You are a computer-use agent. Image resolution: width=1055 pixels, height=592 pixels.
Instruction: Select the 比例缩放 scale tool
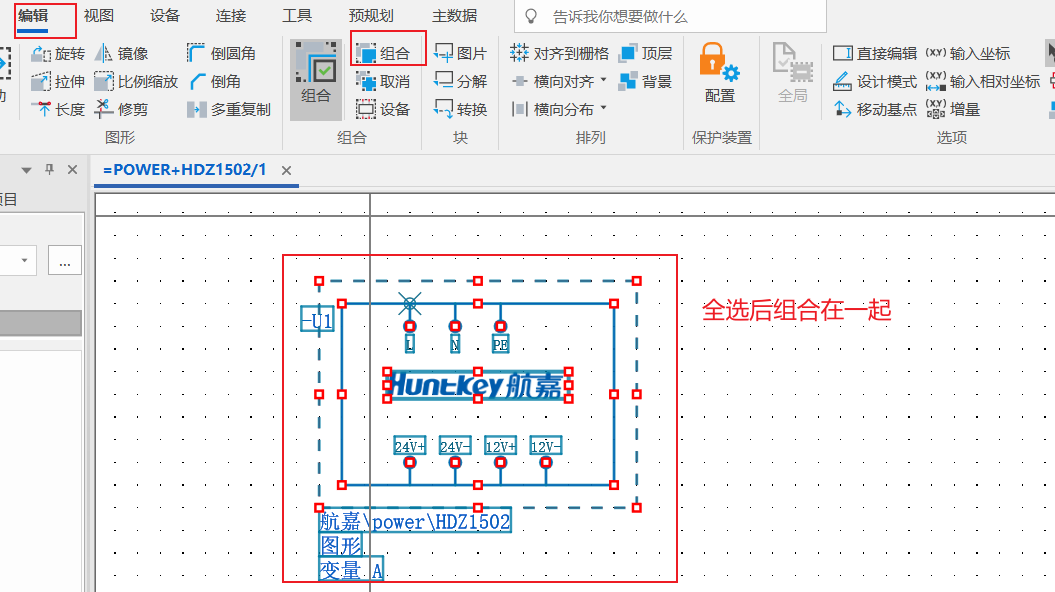click(x=136, y=82)
